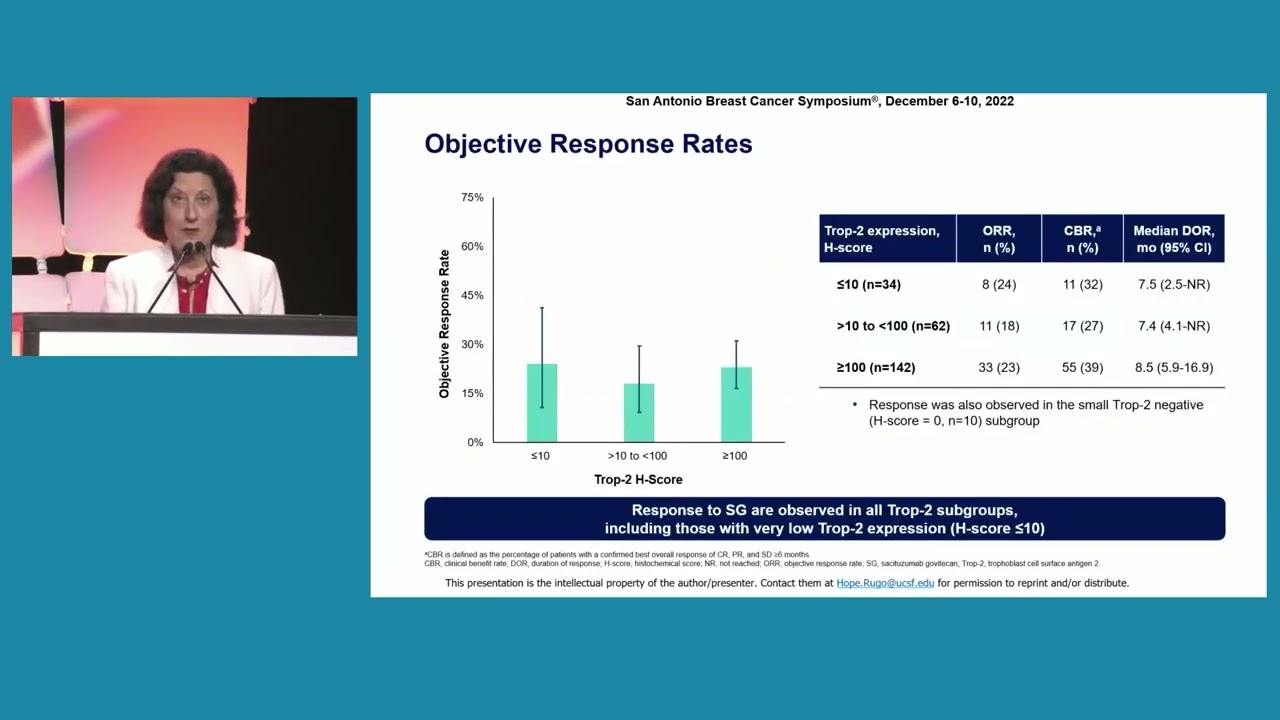
Task: Click the 0% y-axis tick label
Action: (x=475, y=443)
